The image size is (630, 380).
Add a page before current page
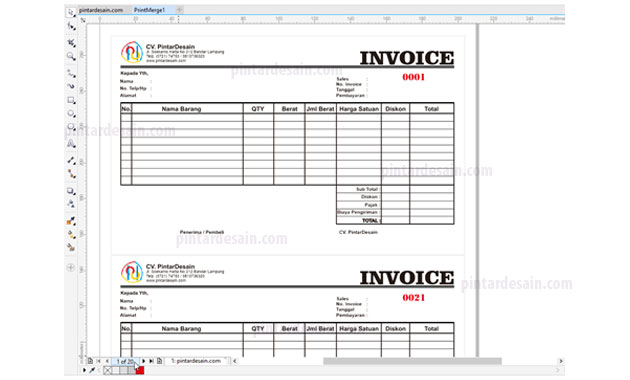click(x=90, y=361)
